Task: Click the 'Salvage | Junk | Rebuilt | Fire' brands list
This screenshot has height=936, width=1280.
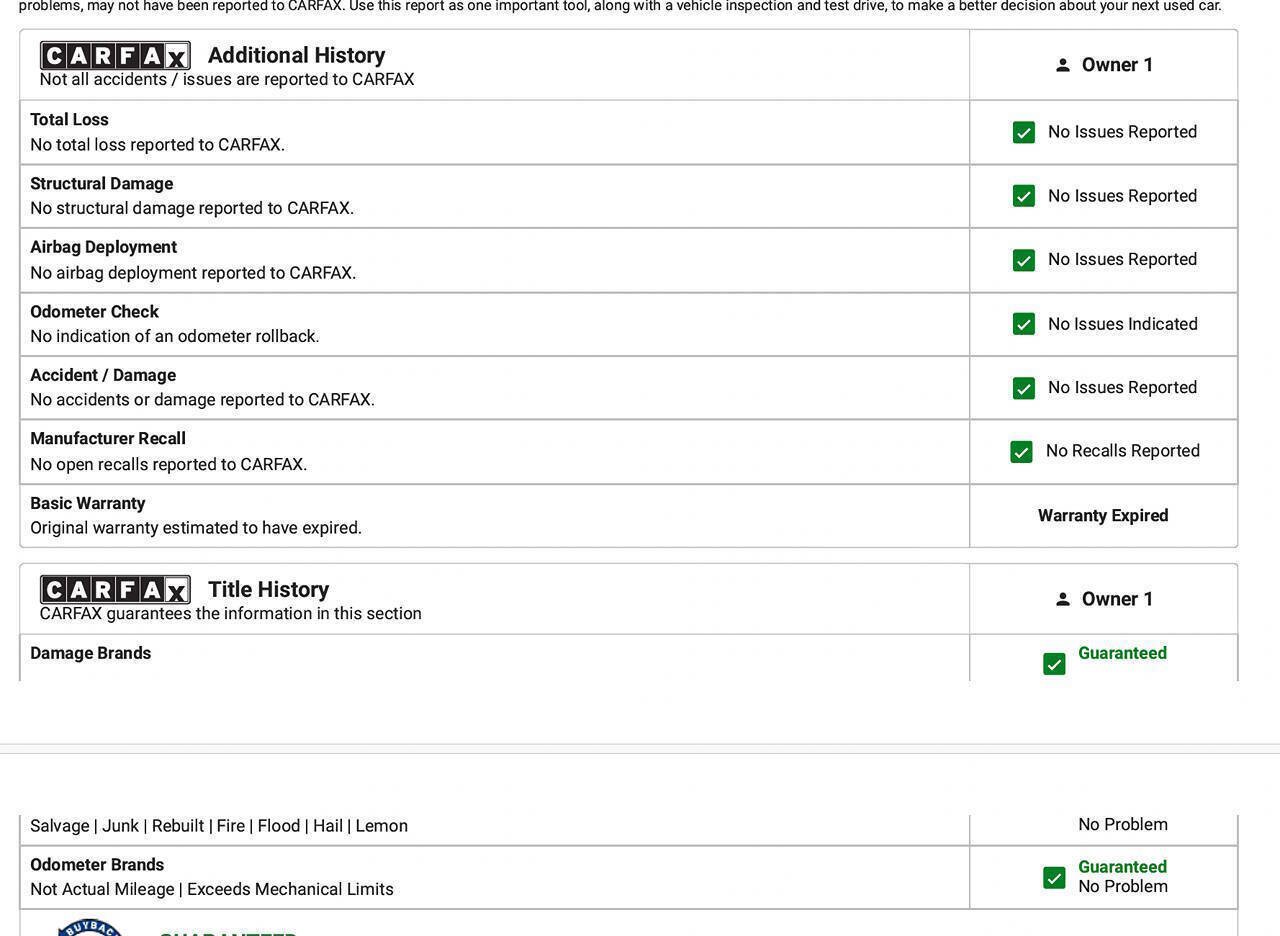Action: [219, 826]
